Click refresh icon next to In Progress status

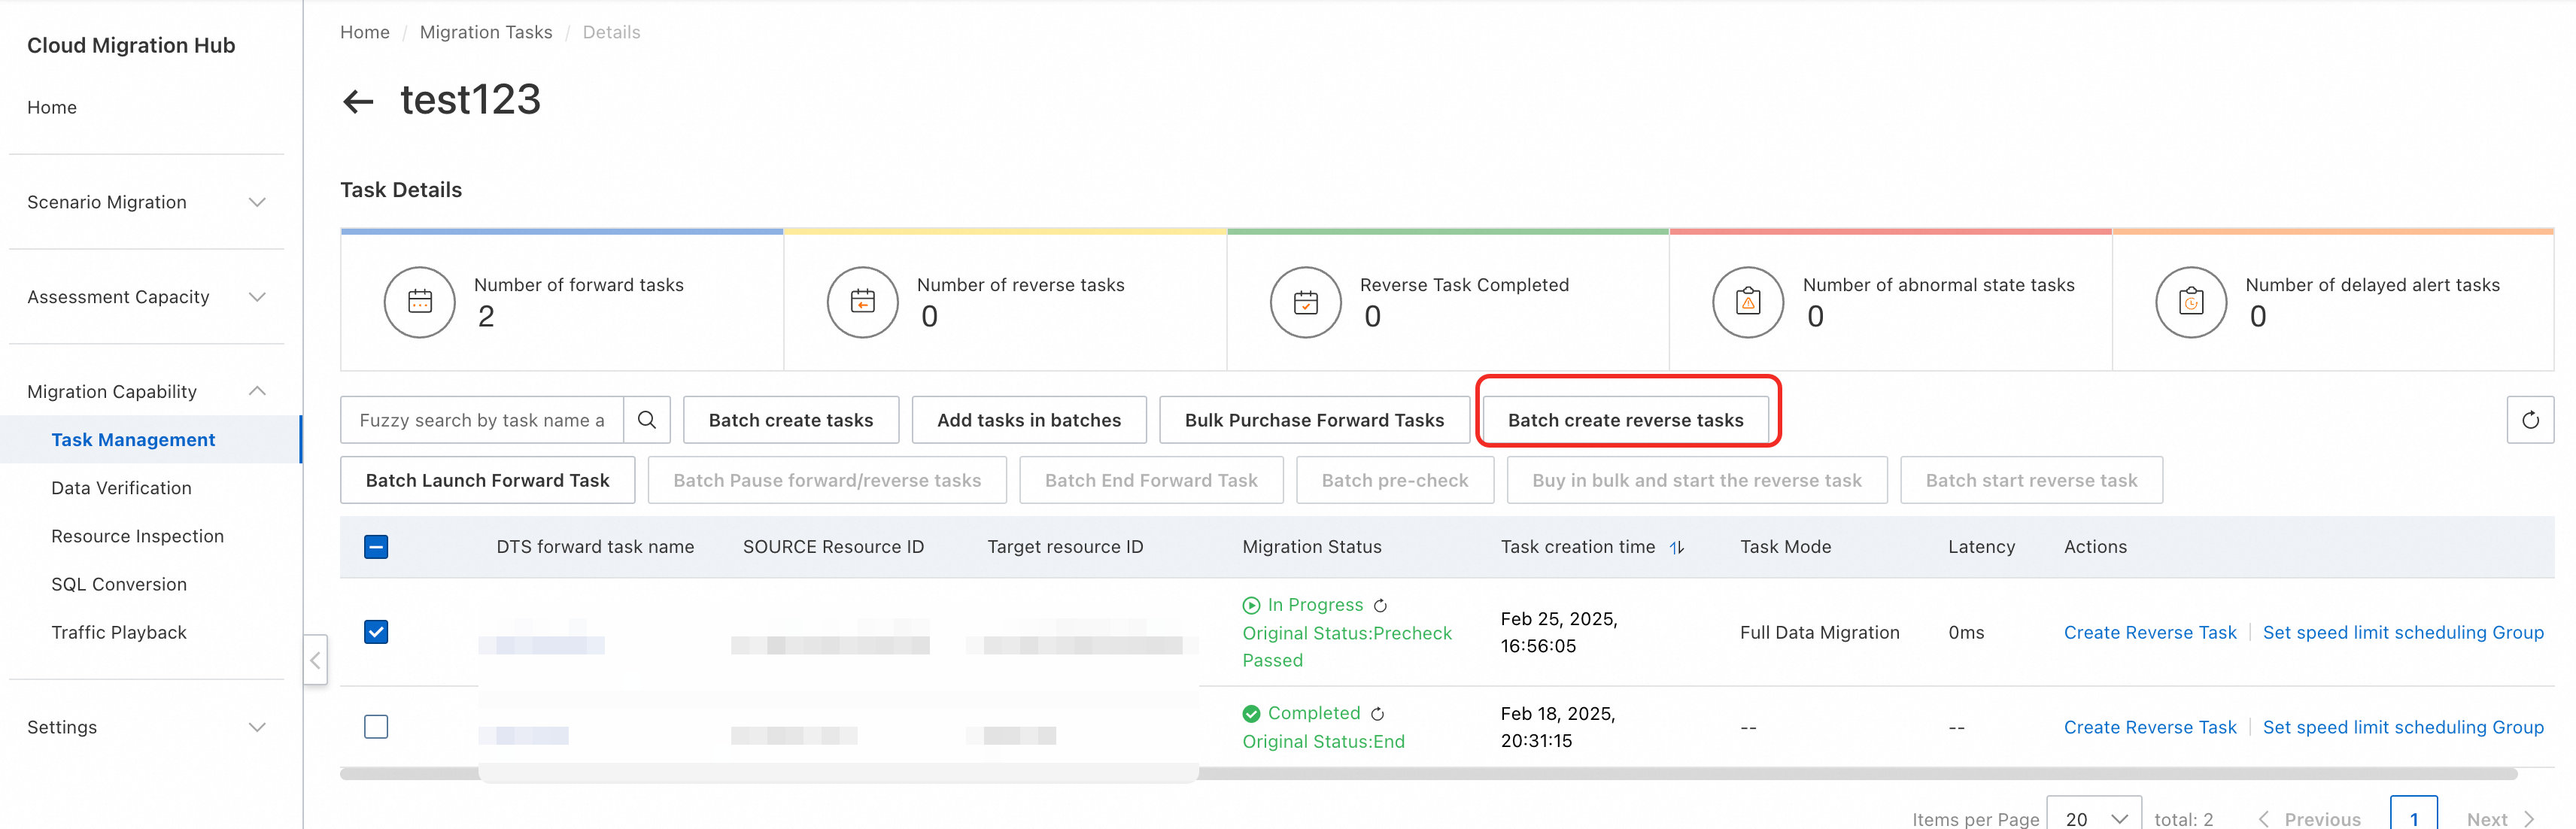[x=1380, y=606]
